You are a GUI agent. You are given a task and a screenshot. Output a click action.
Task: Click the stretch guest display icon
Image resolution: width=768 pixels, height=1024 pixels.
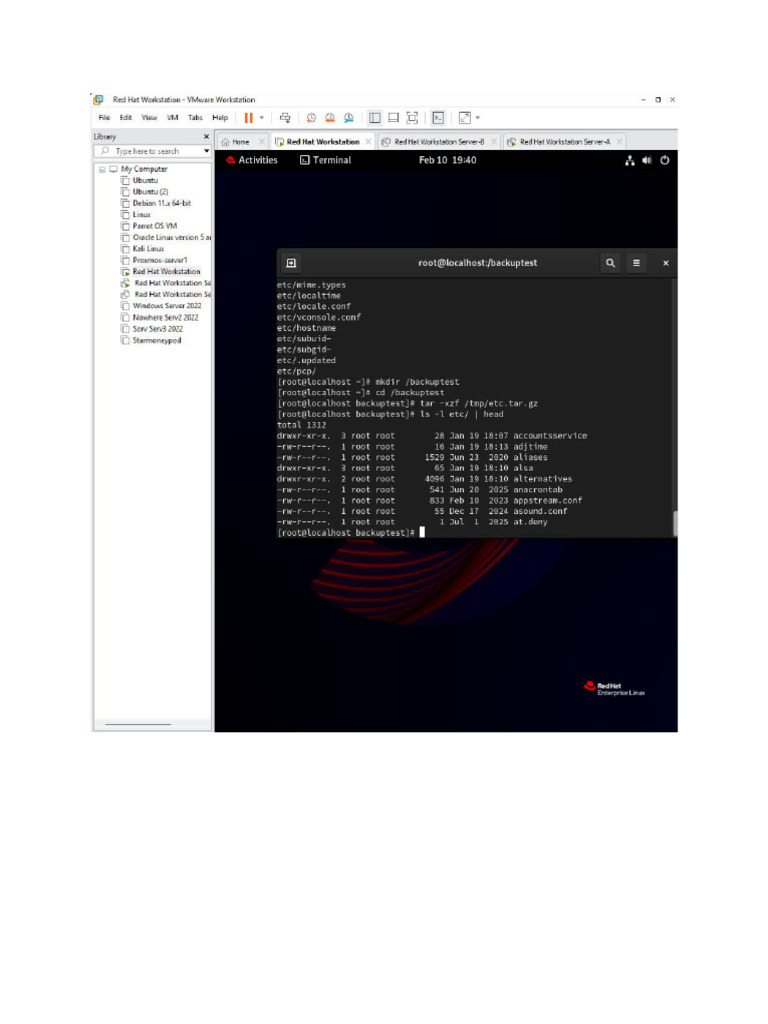[x=464, y=118]
